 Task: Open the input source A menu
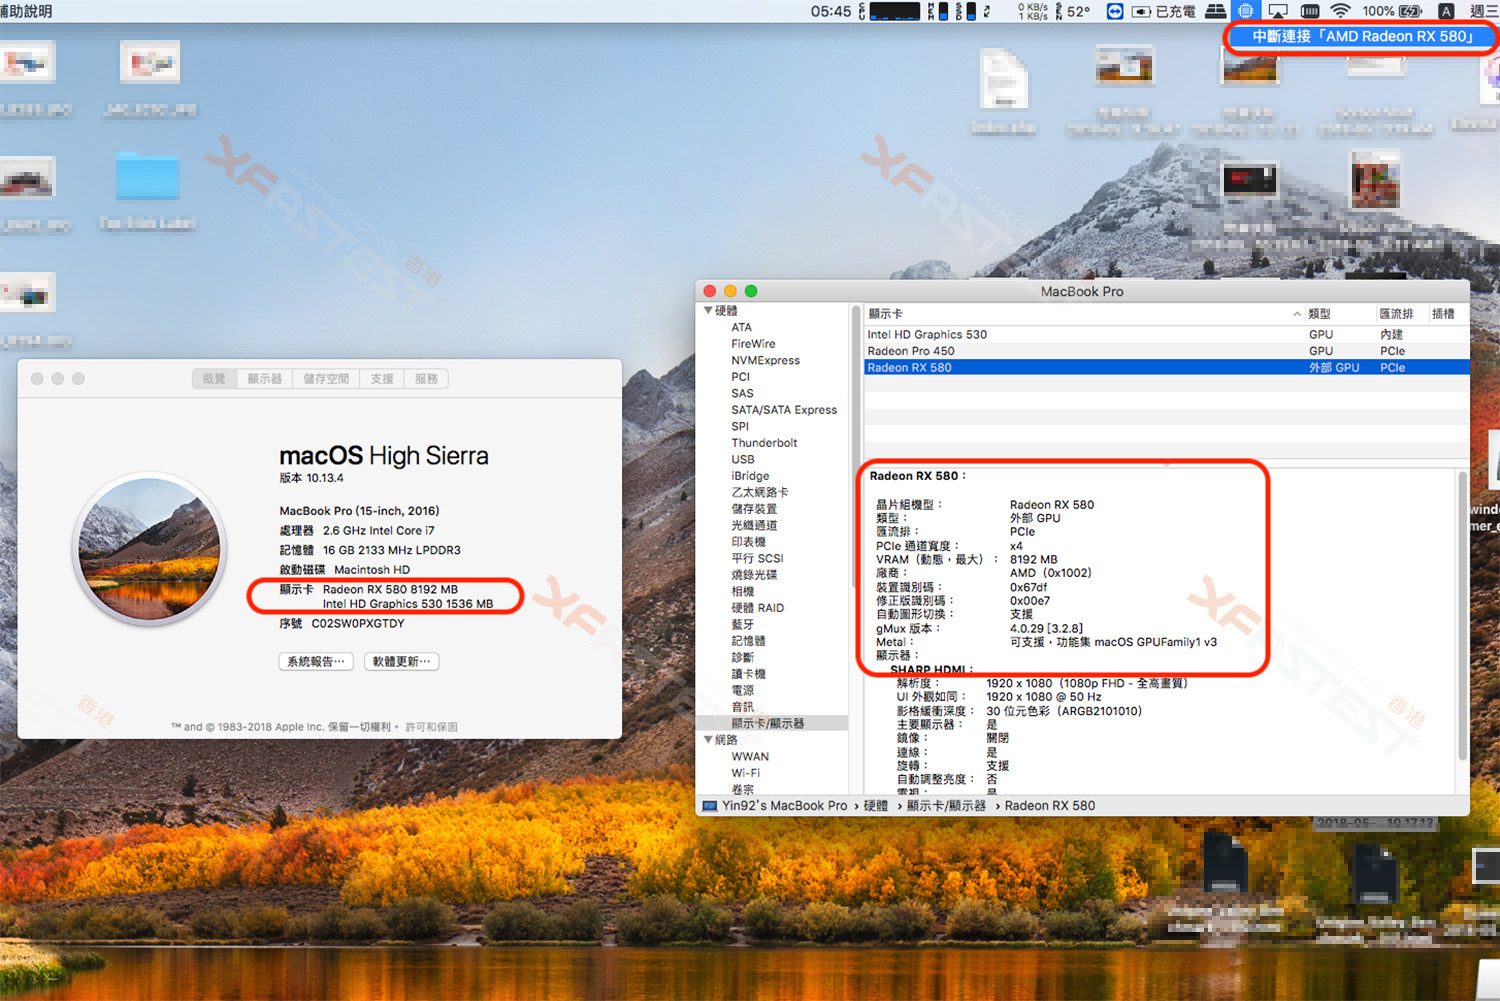(x=1446, y=11)
